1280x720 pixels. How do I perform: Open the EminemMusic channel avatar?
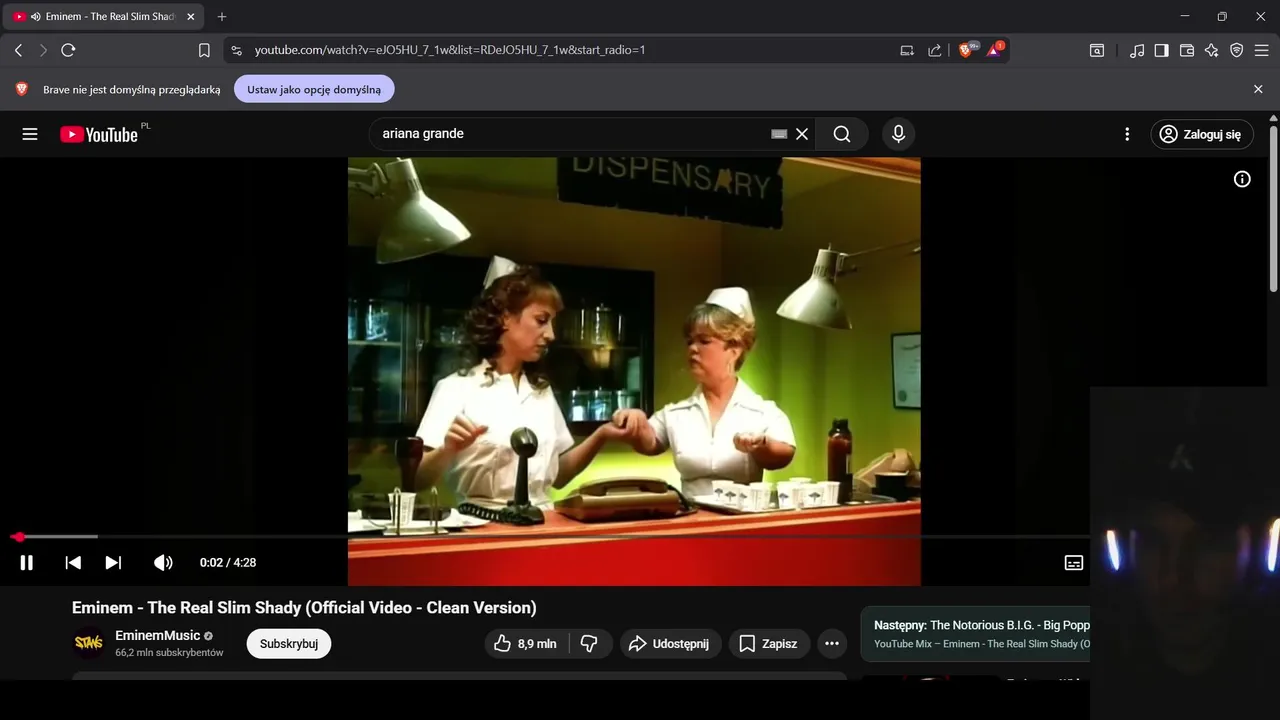click(89, 643)
